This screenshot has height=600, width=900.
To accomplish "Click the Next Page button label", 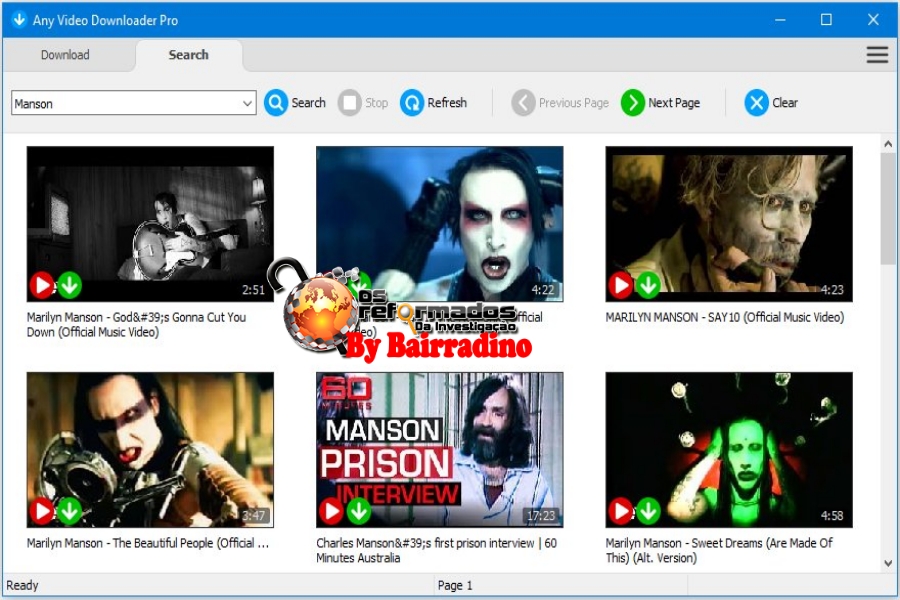I will pos(674,103).
